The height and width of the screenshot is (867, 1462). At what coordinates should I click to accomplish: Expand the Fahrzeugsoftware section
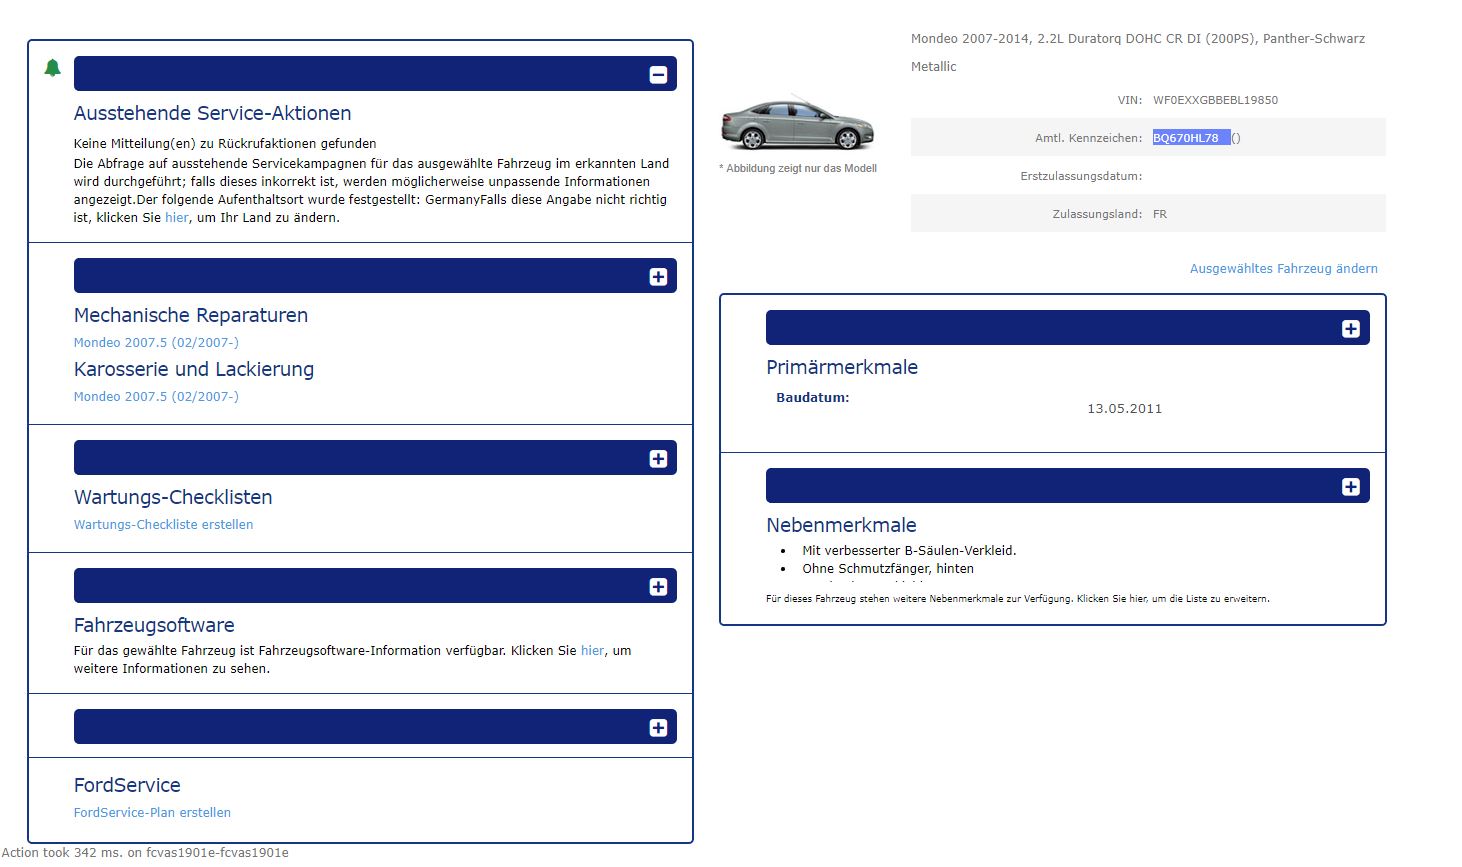click(658, 587)
